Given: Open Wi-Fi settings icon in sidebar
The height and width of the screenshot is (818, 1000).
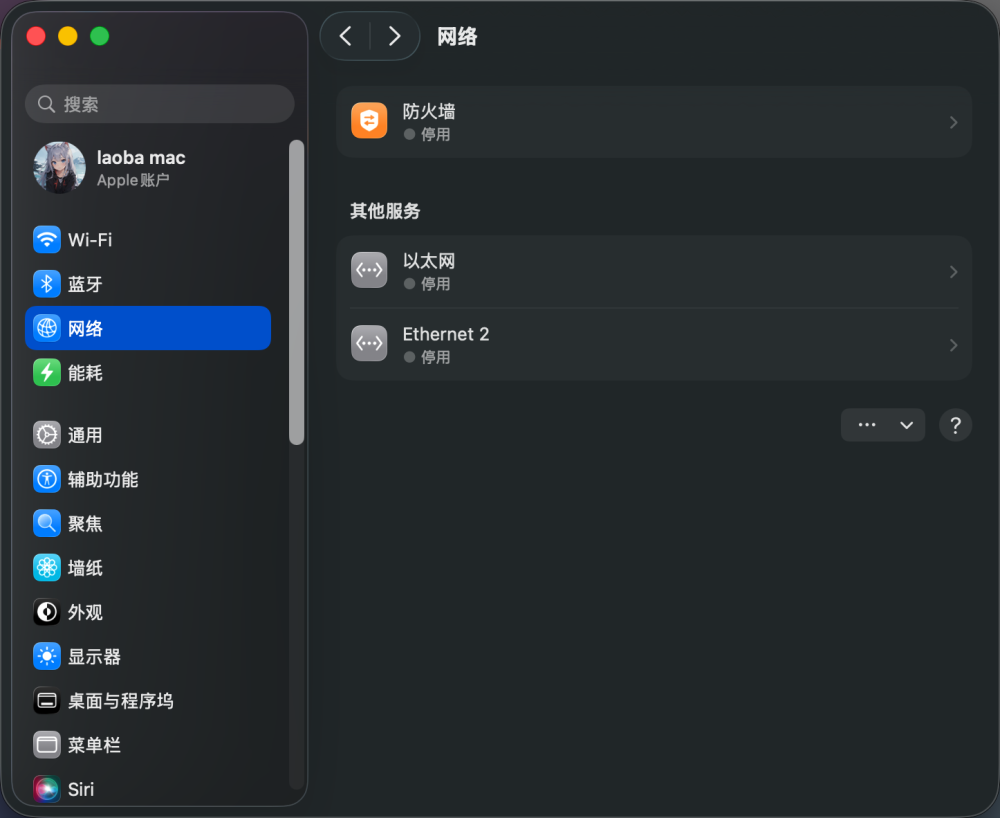Looking at the screenshot, I should pyautogui.click(x=47, y=240).
